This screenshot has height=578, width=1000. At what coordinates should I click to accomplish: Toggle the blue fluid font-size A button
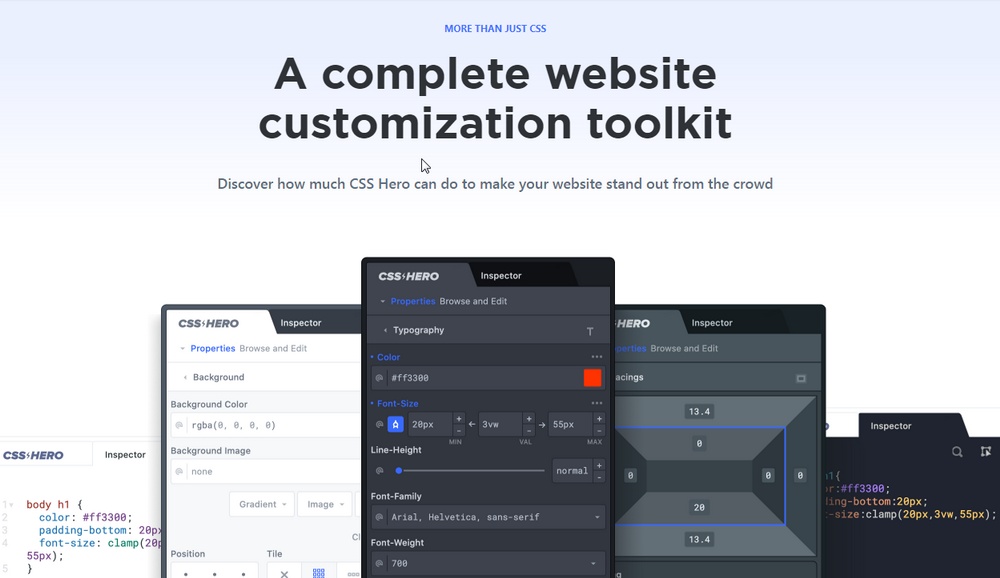pyautogui.click(x=395, y=424)
